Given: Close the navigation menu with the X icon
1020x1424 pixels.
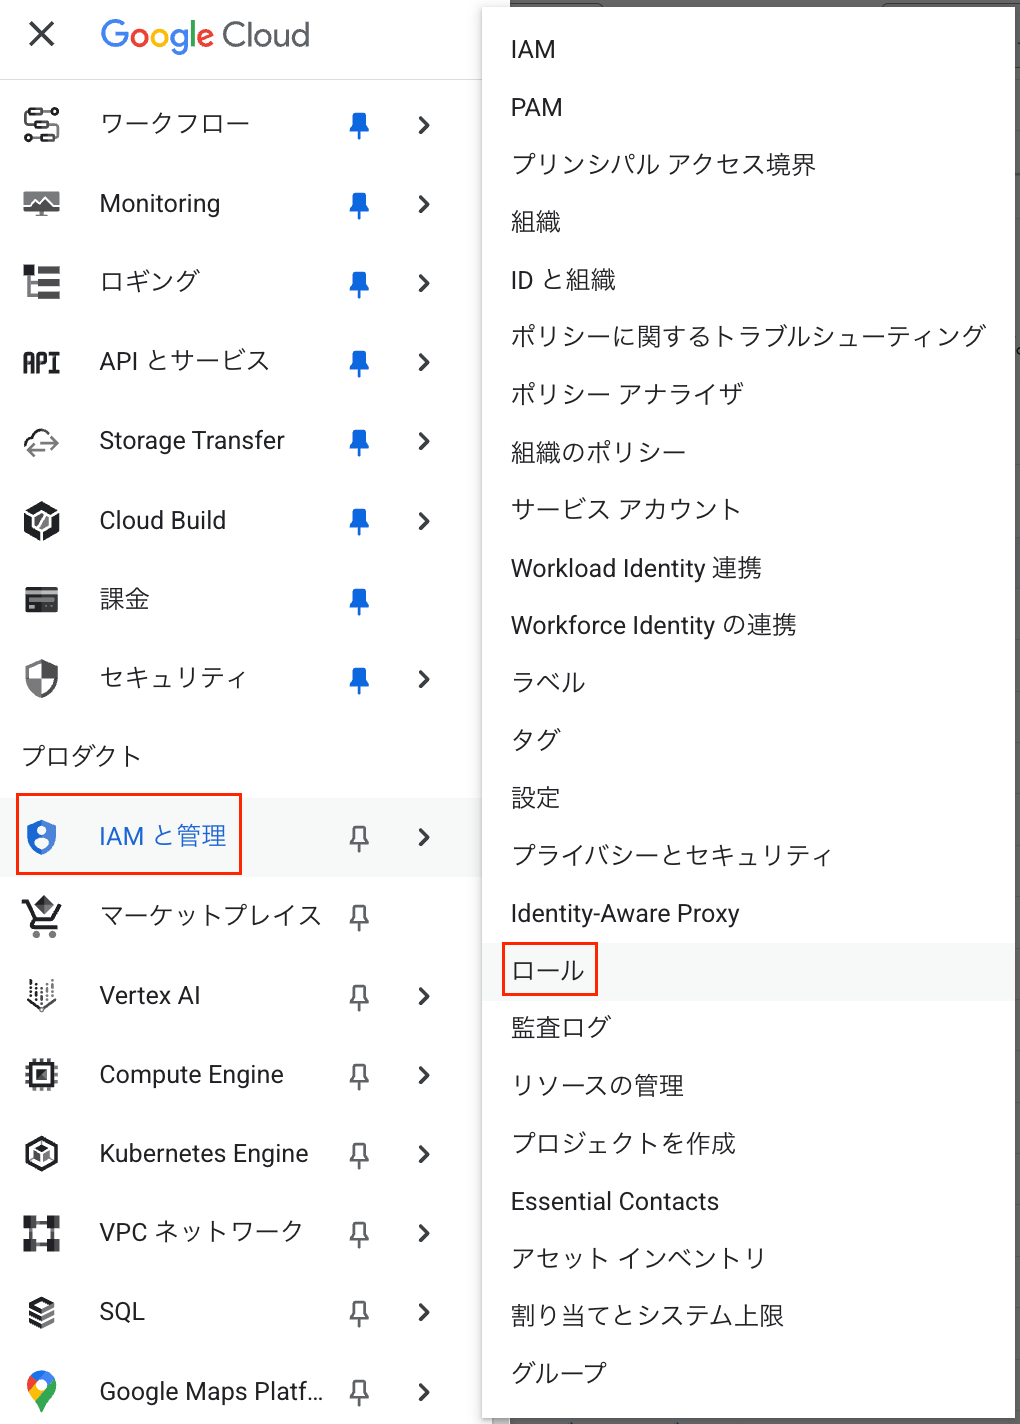Looking at the screenshot, I should 42,35.
